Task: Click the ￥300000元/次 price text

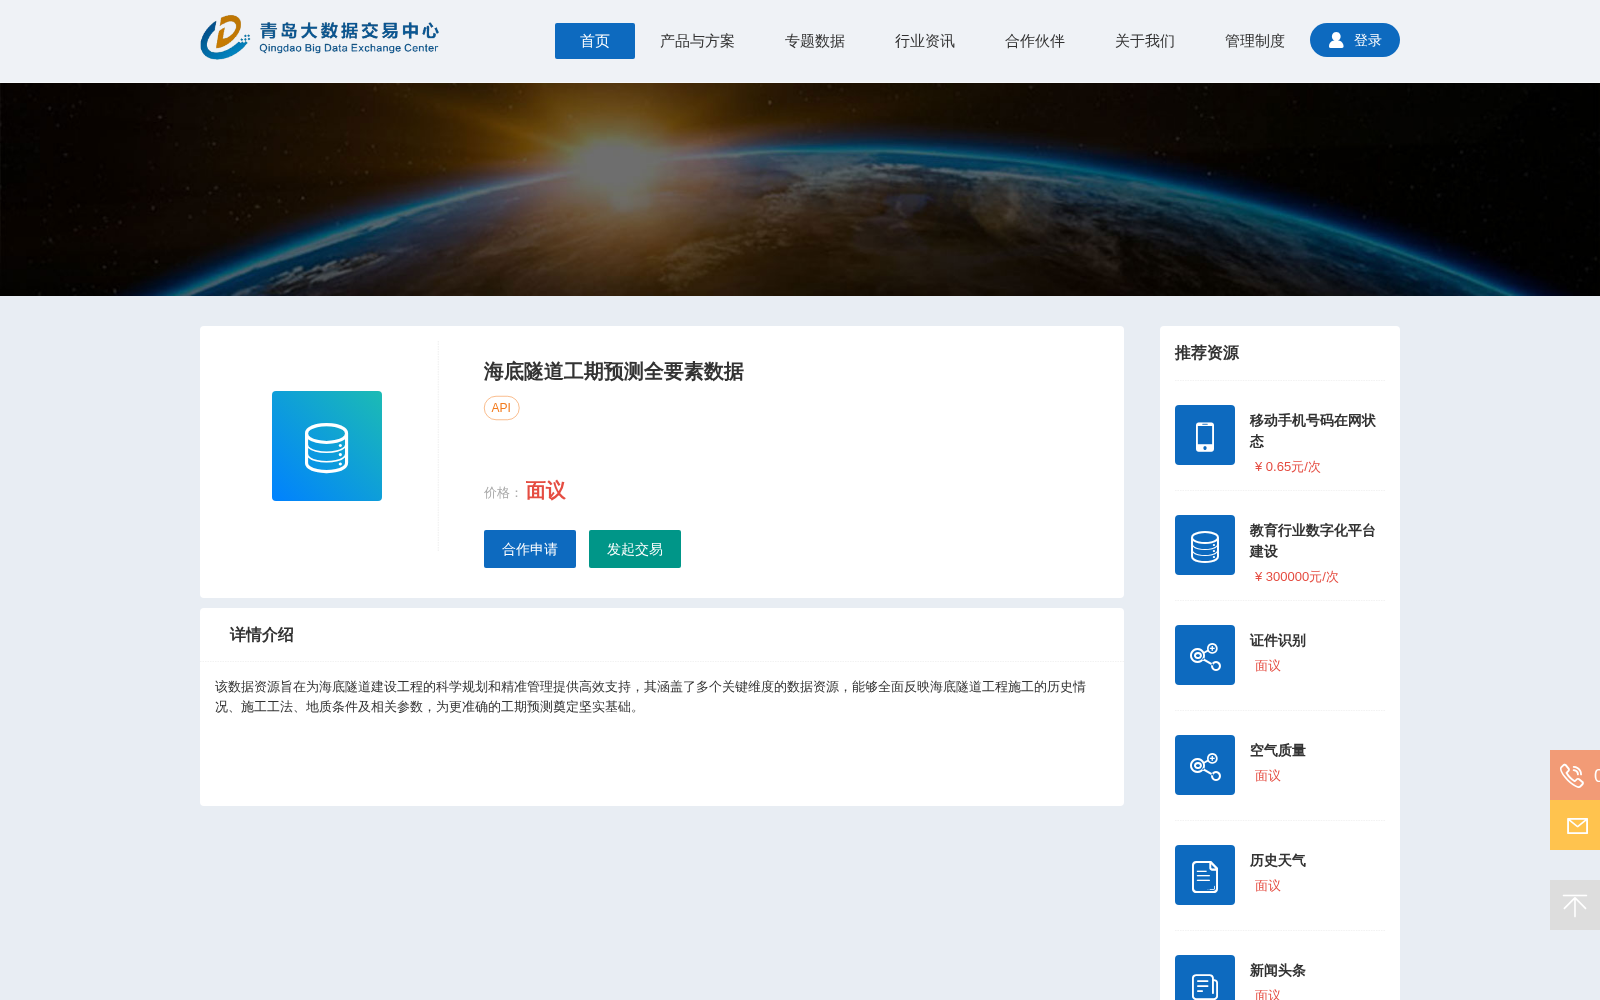Action: (x=1296, y=577)
